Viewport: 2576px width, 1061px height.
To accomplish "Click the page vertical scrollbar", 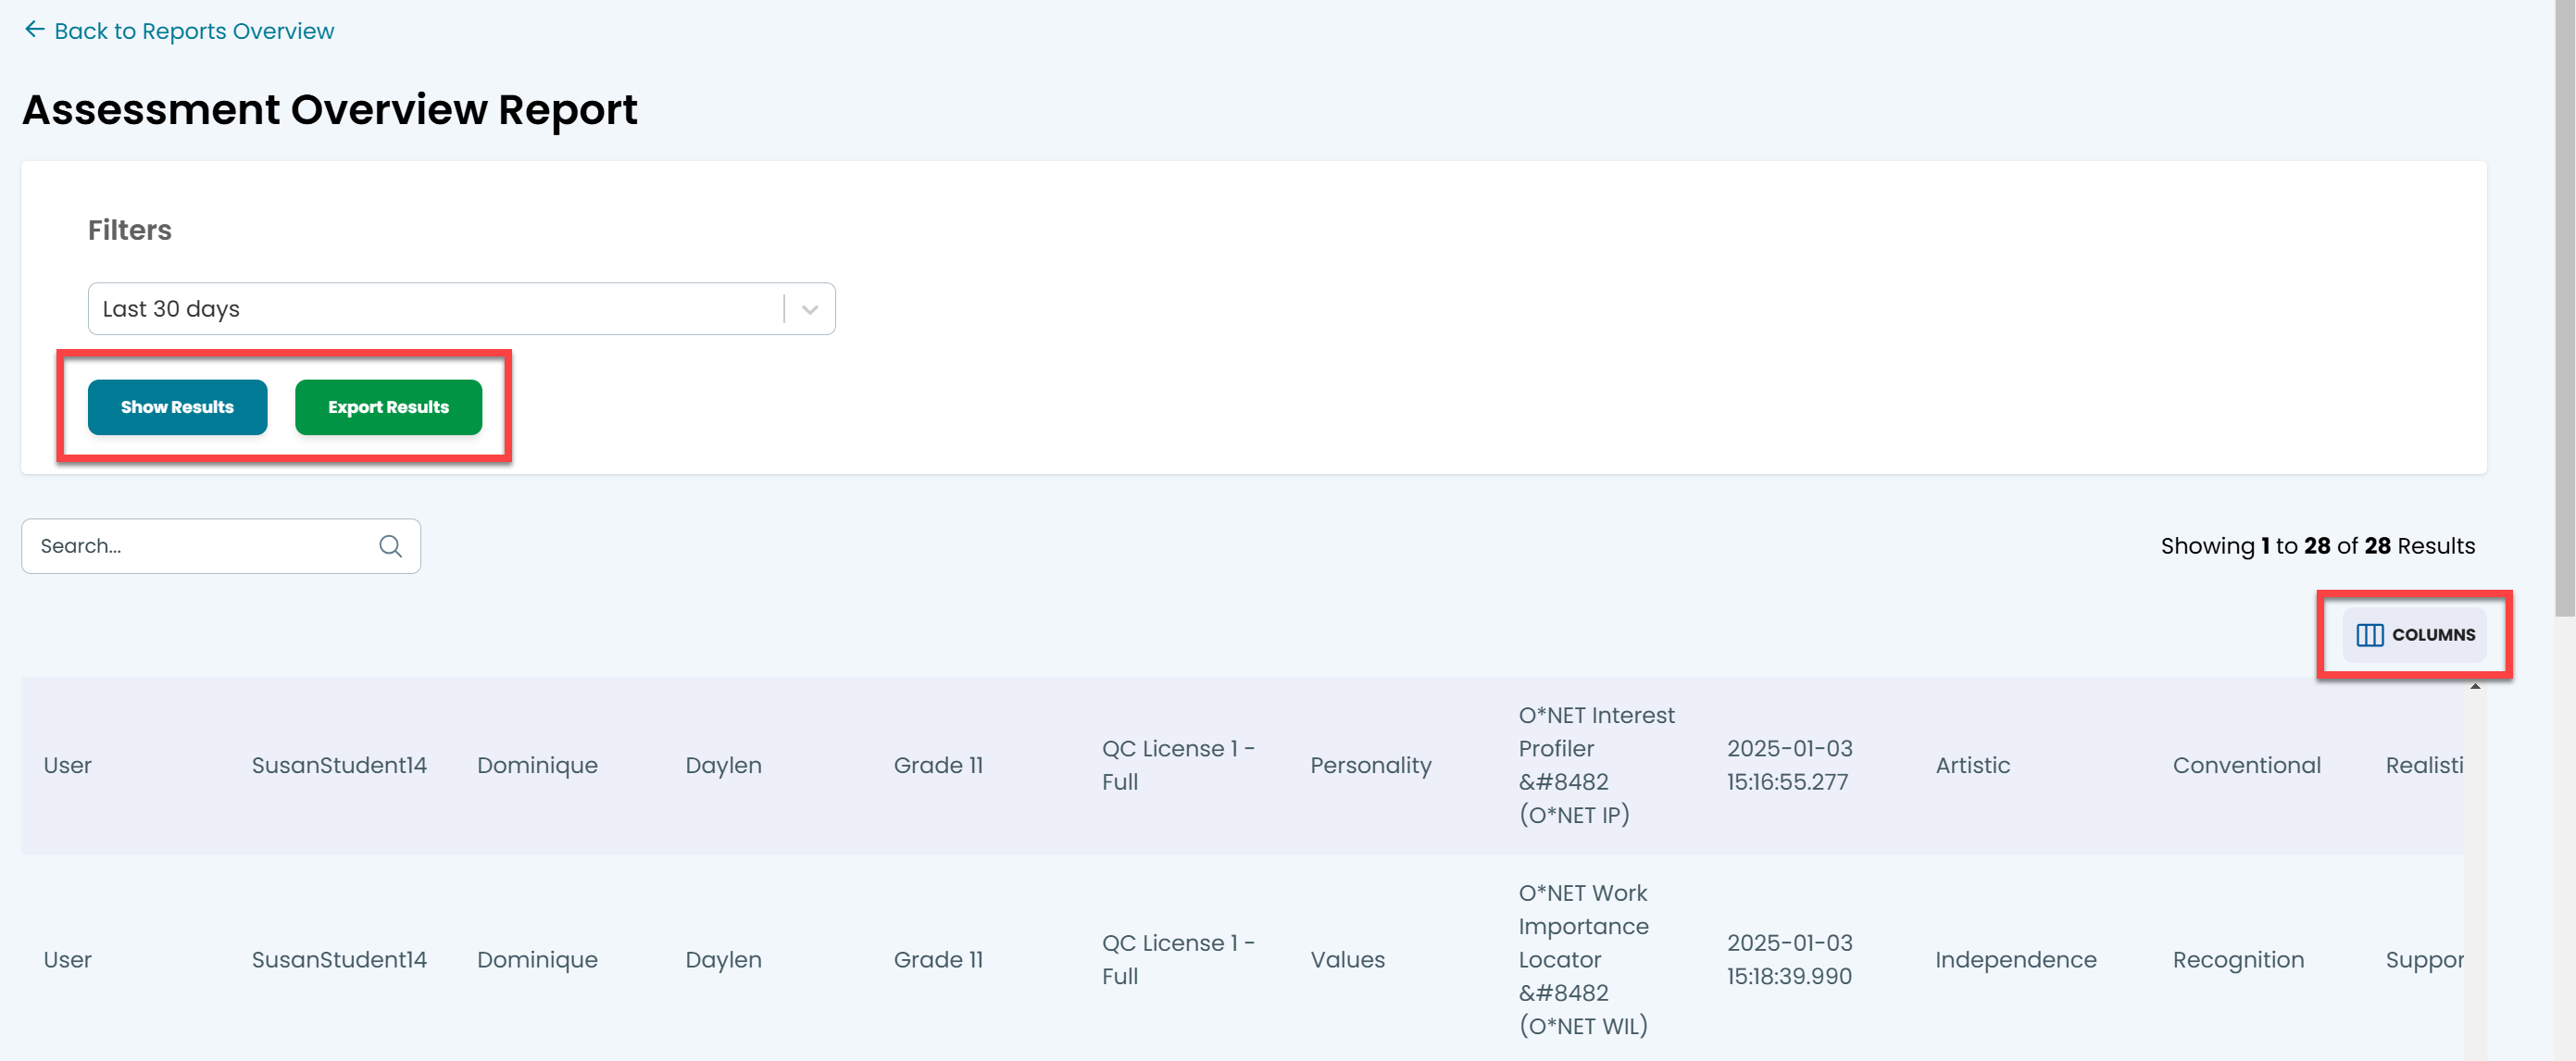I will pyautogui.click(x=2564, y=300).
